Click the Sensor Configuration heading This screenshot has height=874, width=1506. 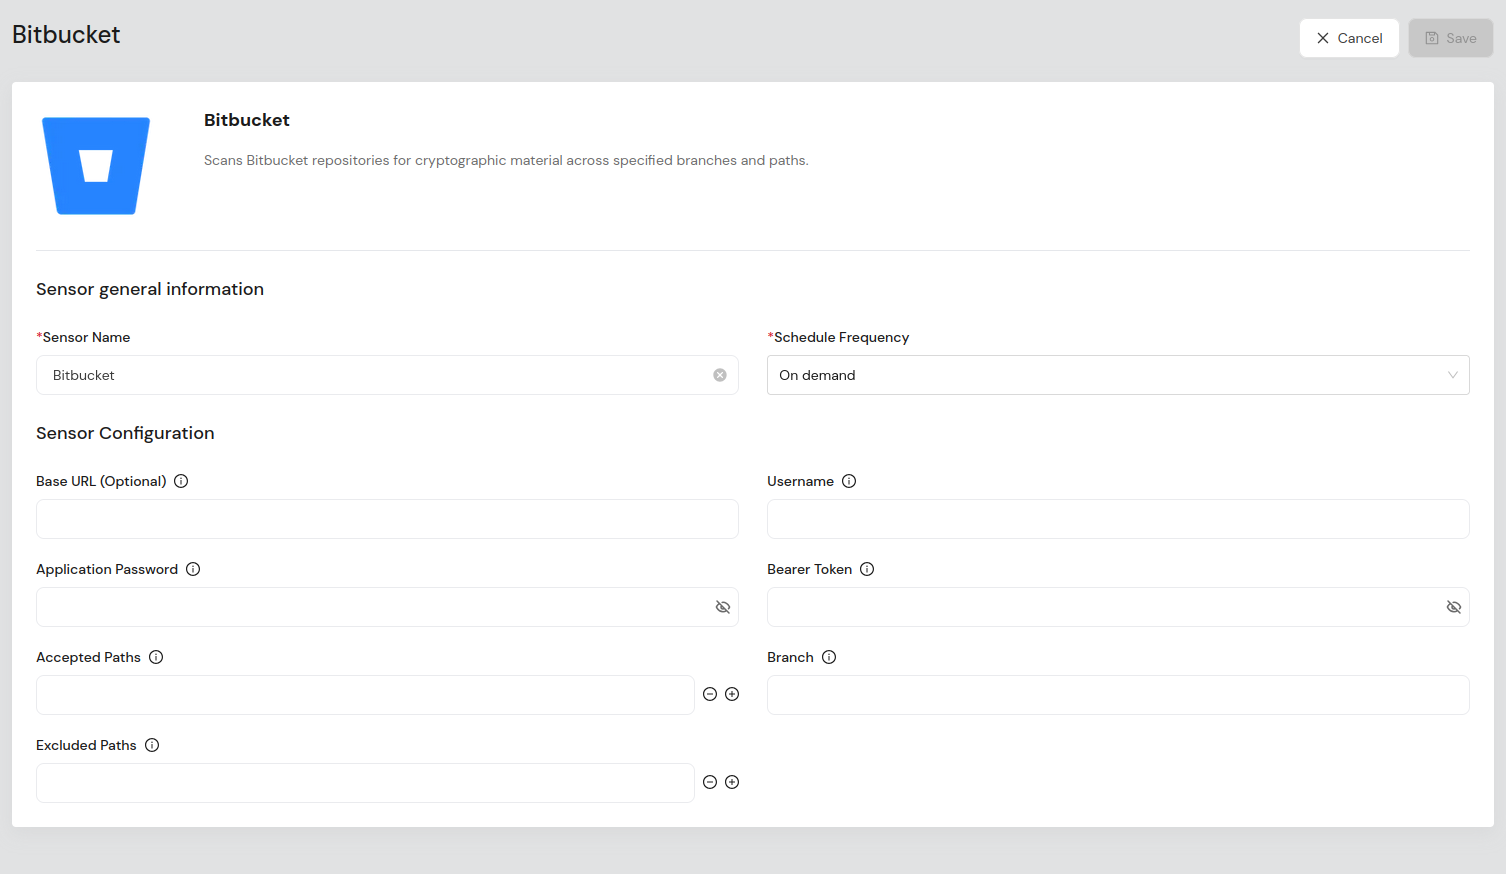(x=125, y=433)
